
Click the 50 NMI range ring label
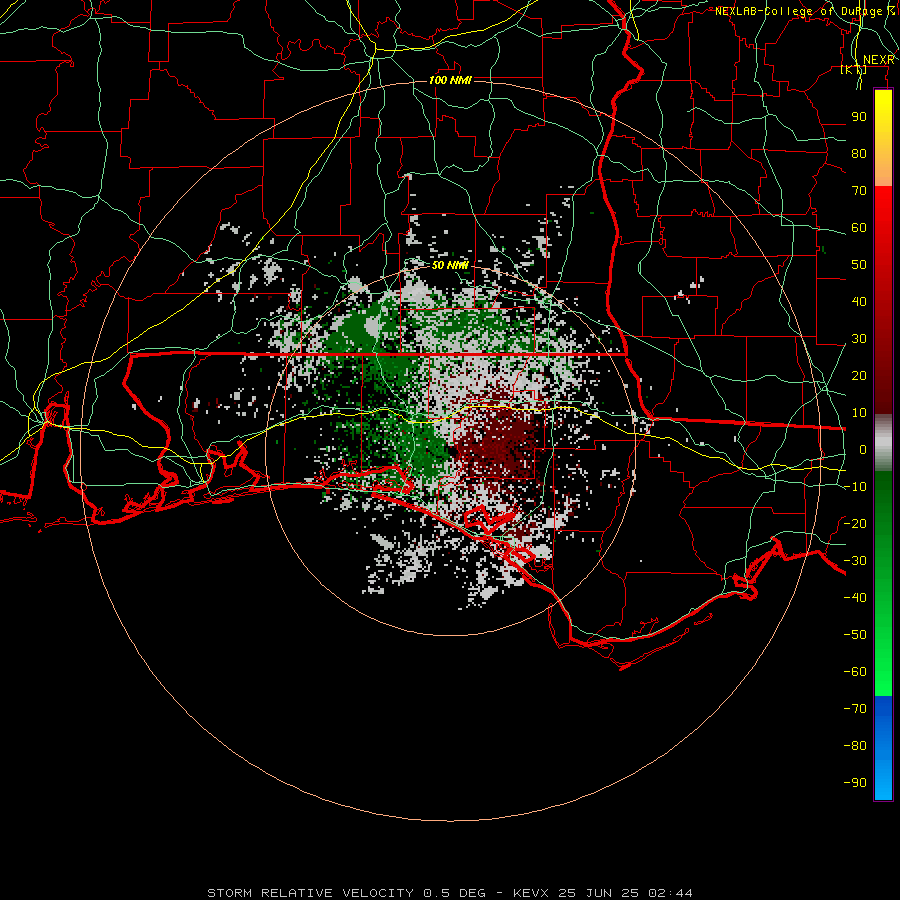pyautogui.click(x=450, y=265)
